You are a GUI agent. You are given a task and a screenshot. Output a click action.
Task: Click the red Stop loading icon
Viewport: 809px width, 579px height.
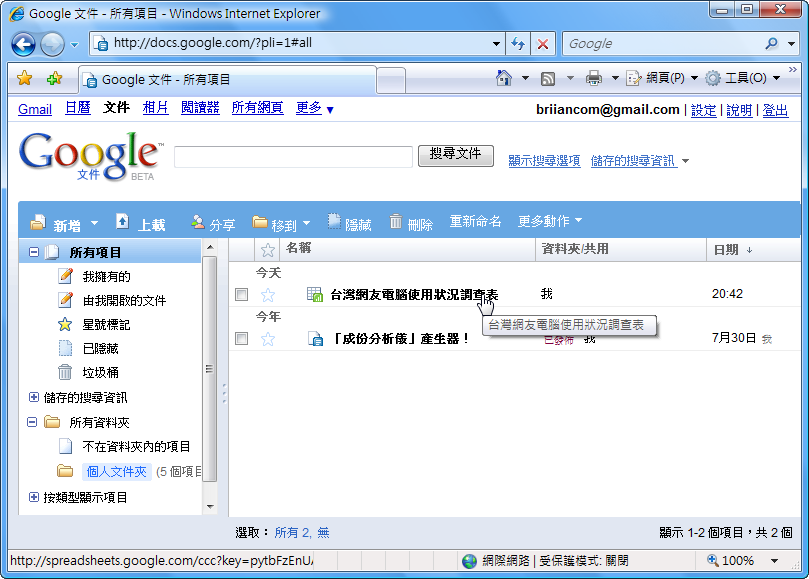click(x=543, y=44)
